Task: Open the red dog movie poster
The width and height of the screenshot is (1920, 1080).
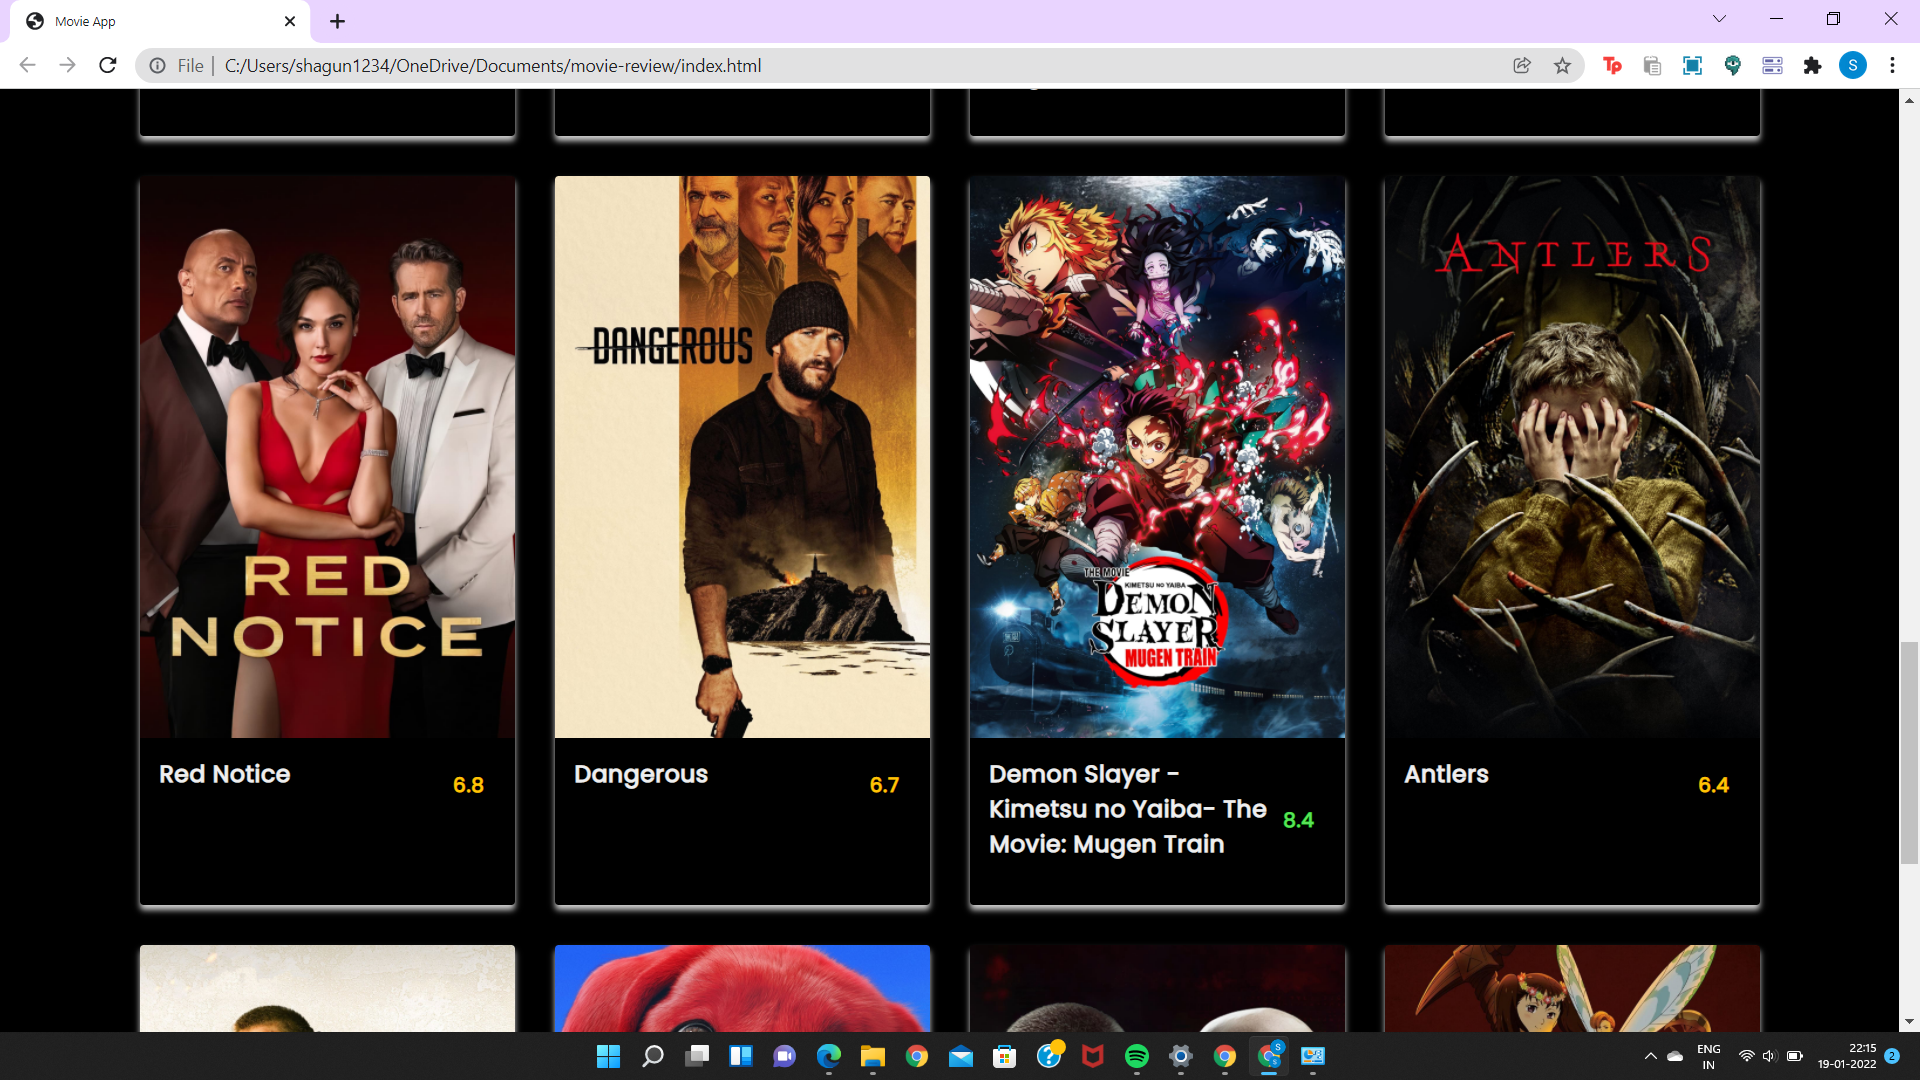Action: point(742,988)
